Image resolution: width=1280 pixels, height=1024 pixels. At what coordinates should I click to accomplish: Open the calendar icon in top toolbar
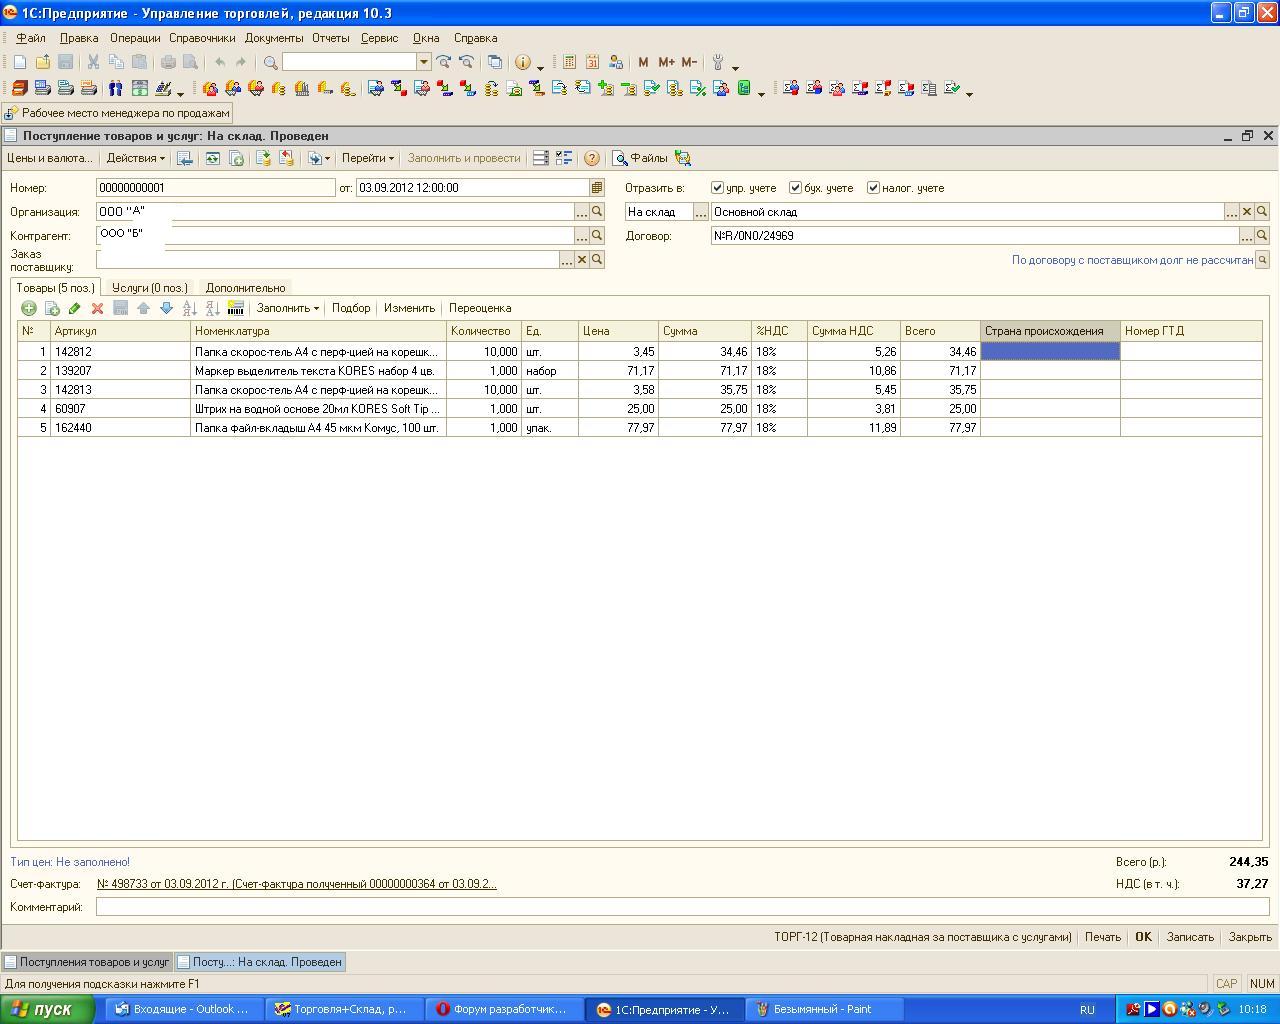click(592, 62)
